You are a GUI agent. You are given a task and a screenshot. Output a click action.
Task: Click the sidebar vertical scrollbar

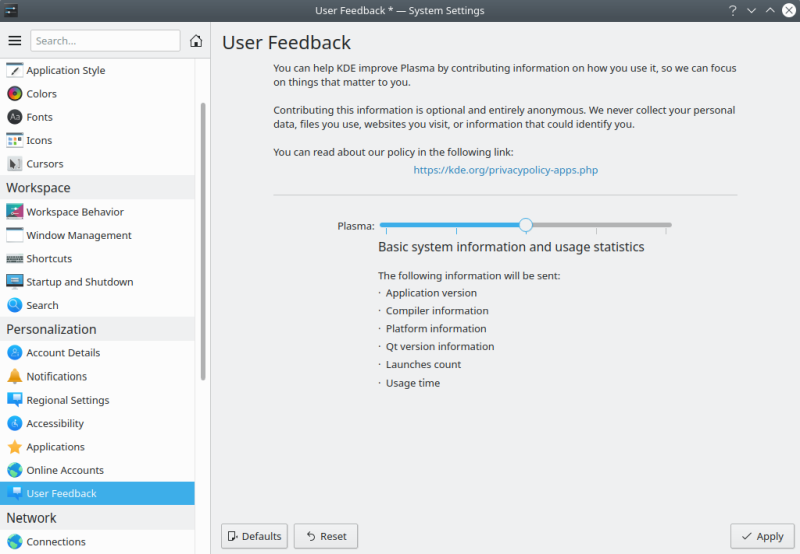[x=203, y=241]
